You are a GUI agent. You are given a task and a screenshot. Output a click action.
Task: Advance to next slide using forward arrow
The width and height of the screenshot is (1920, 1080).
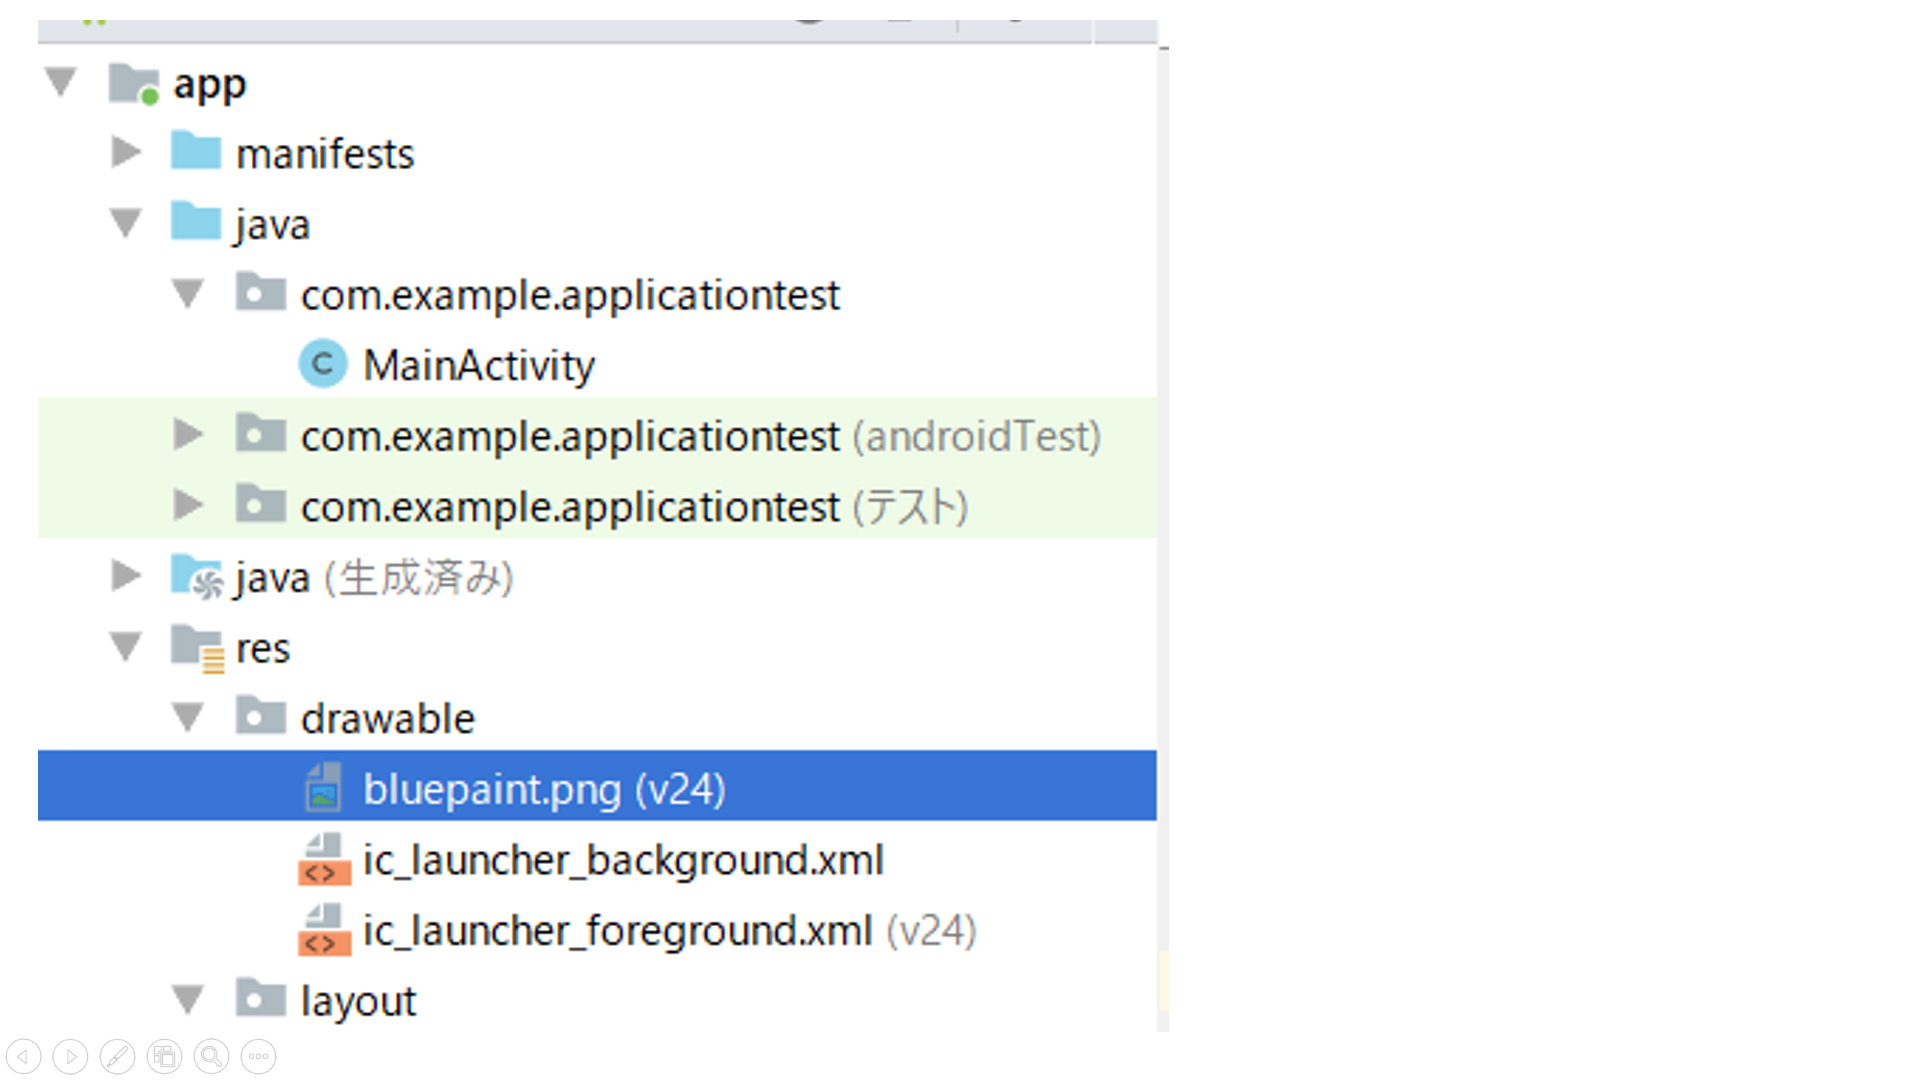[70, 1056]
